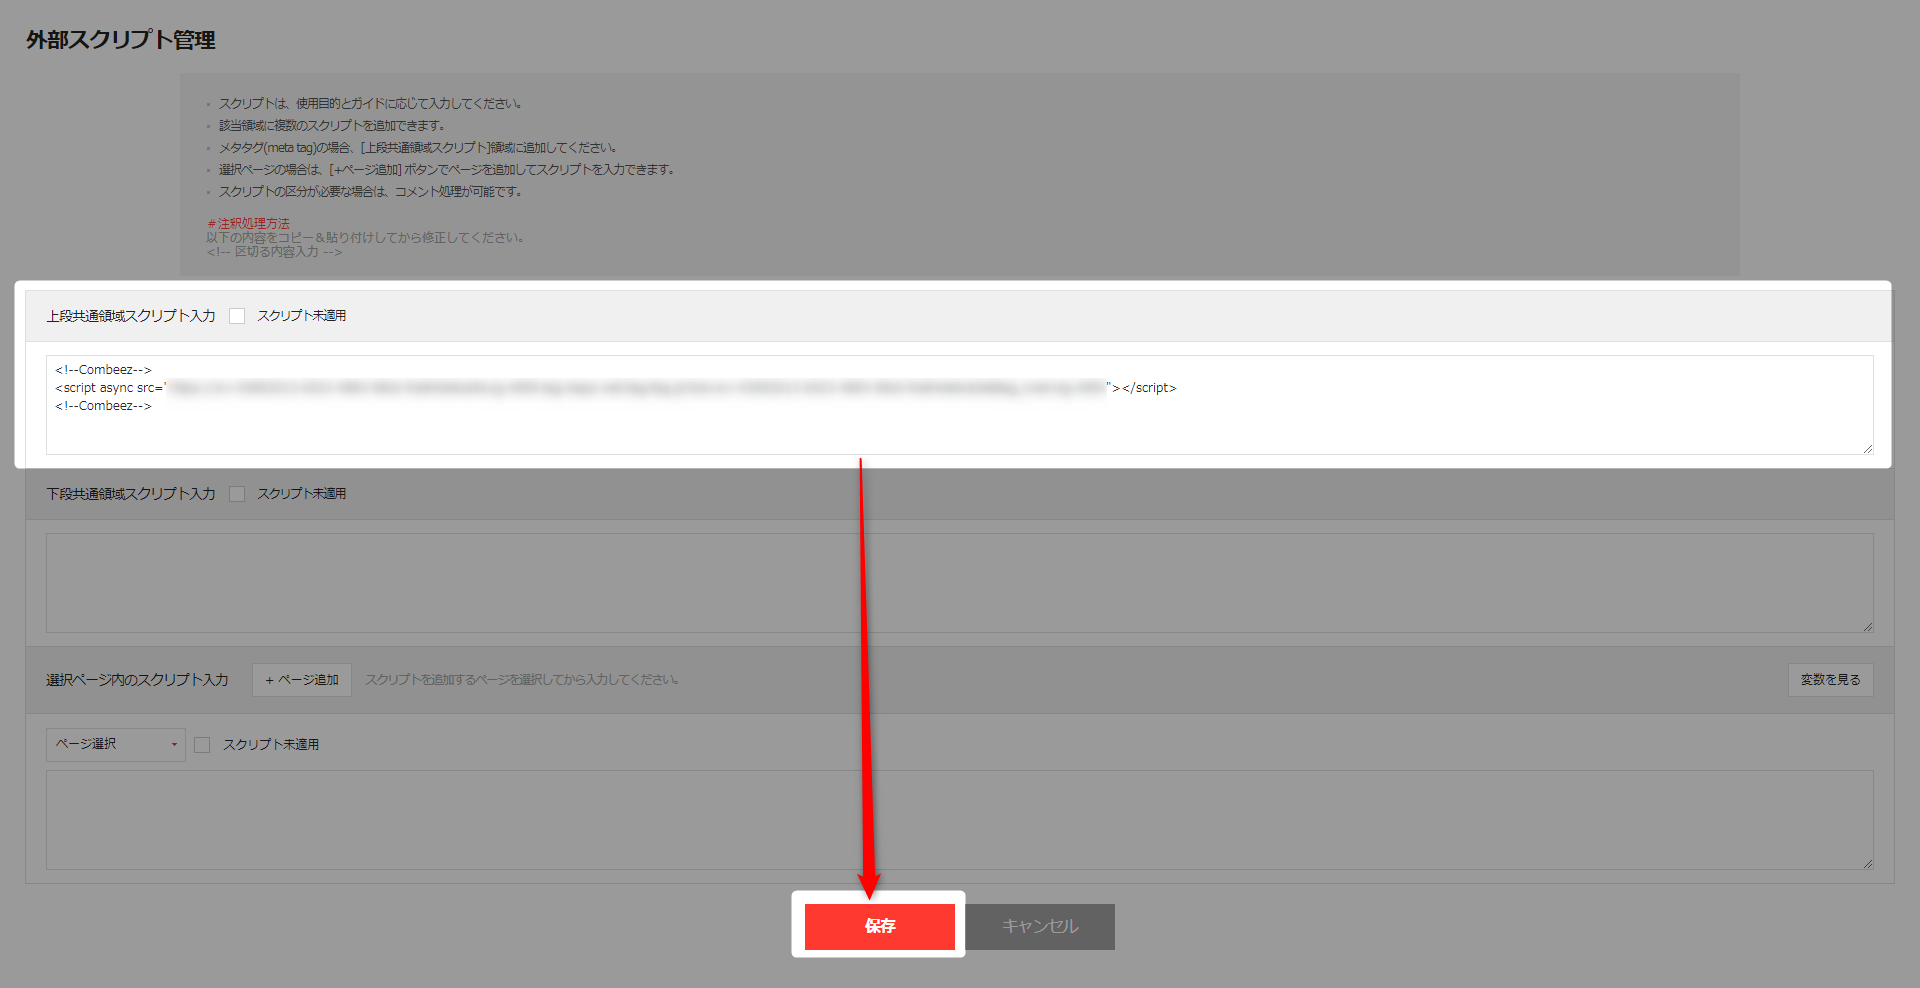Click the 下段共通領域スクリプト入力 label
Screen dimensions: 1920x988
tap(131, 494)
